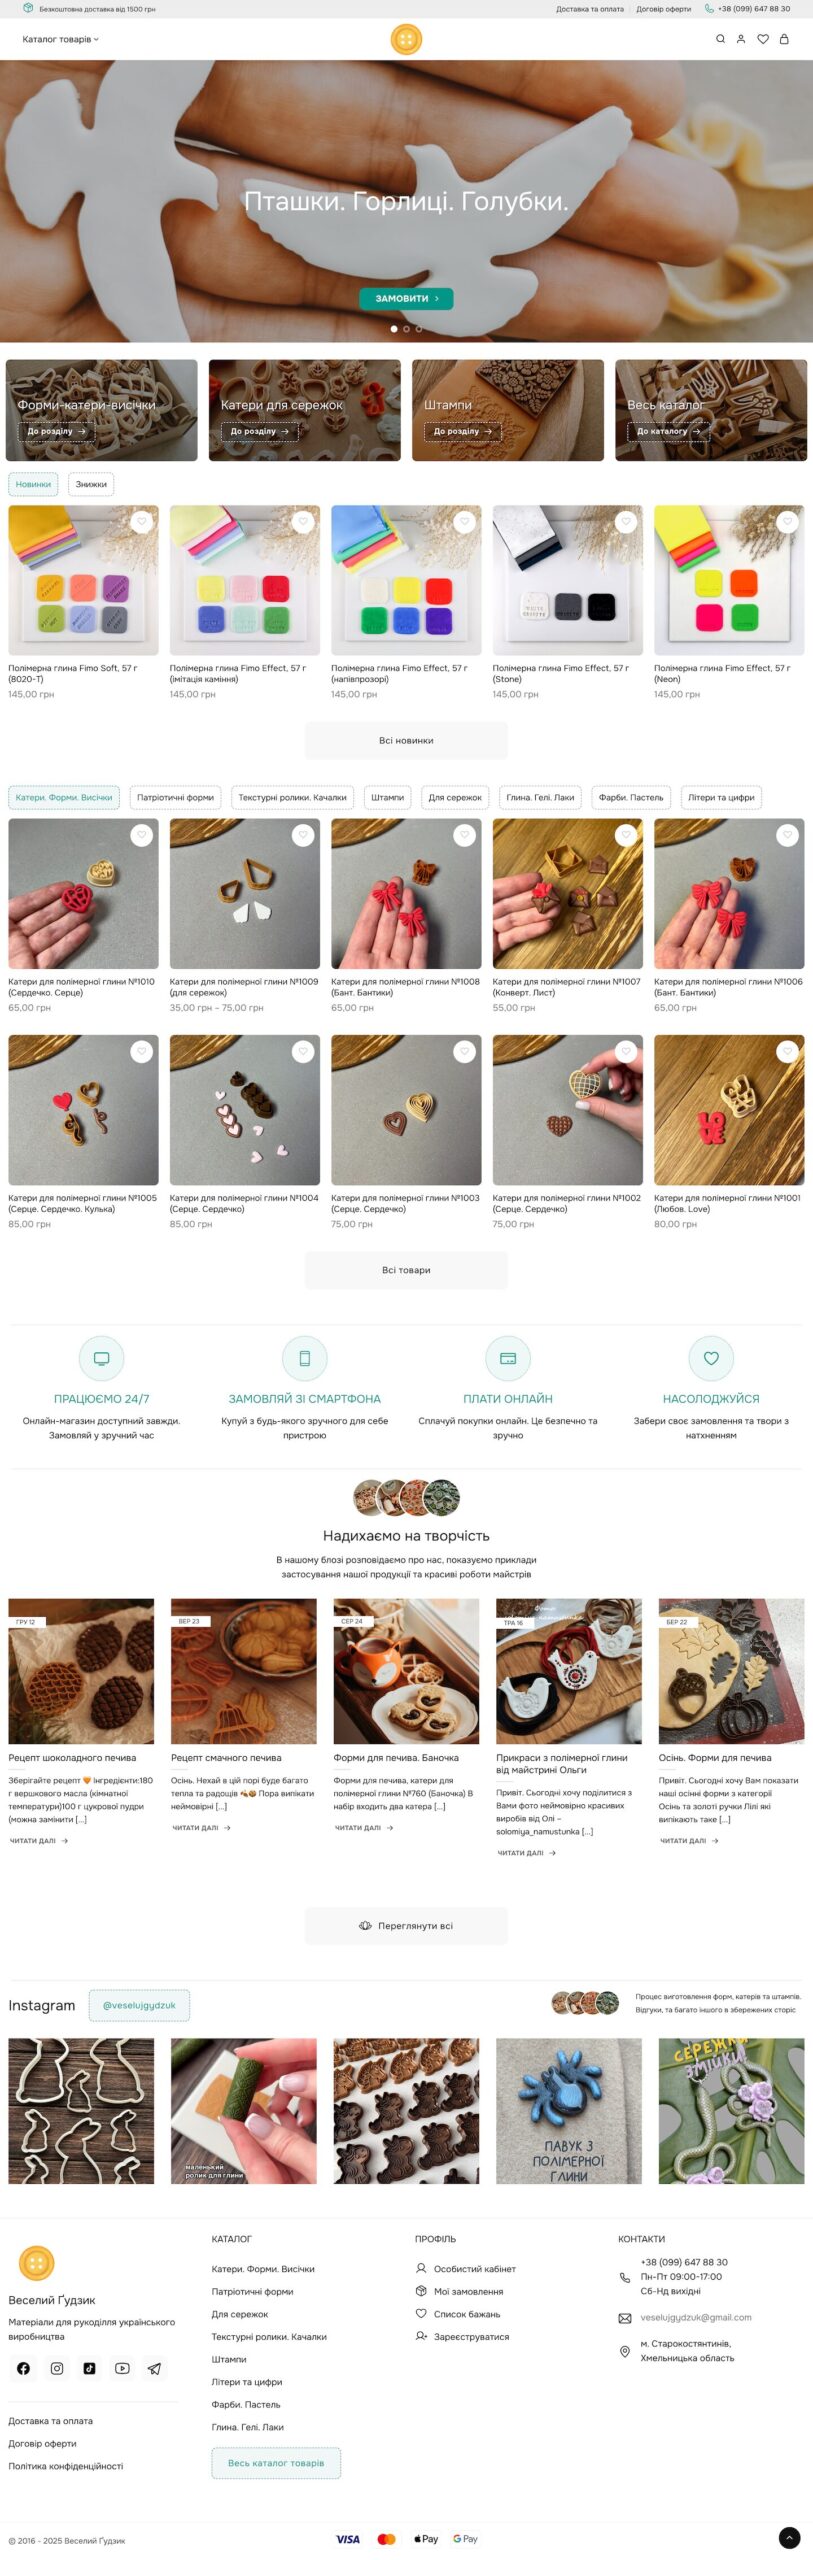The height and width of the screenshot is (2560, 813).
Task: Open Telegram icon in footer
Action: tap(154, 2367)
